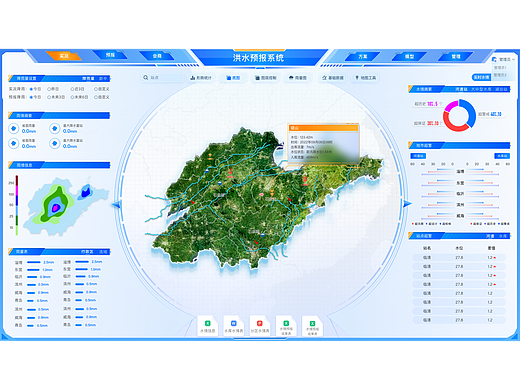Click the user avatar icon beside 管理员

[494, 59]
